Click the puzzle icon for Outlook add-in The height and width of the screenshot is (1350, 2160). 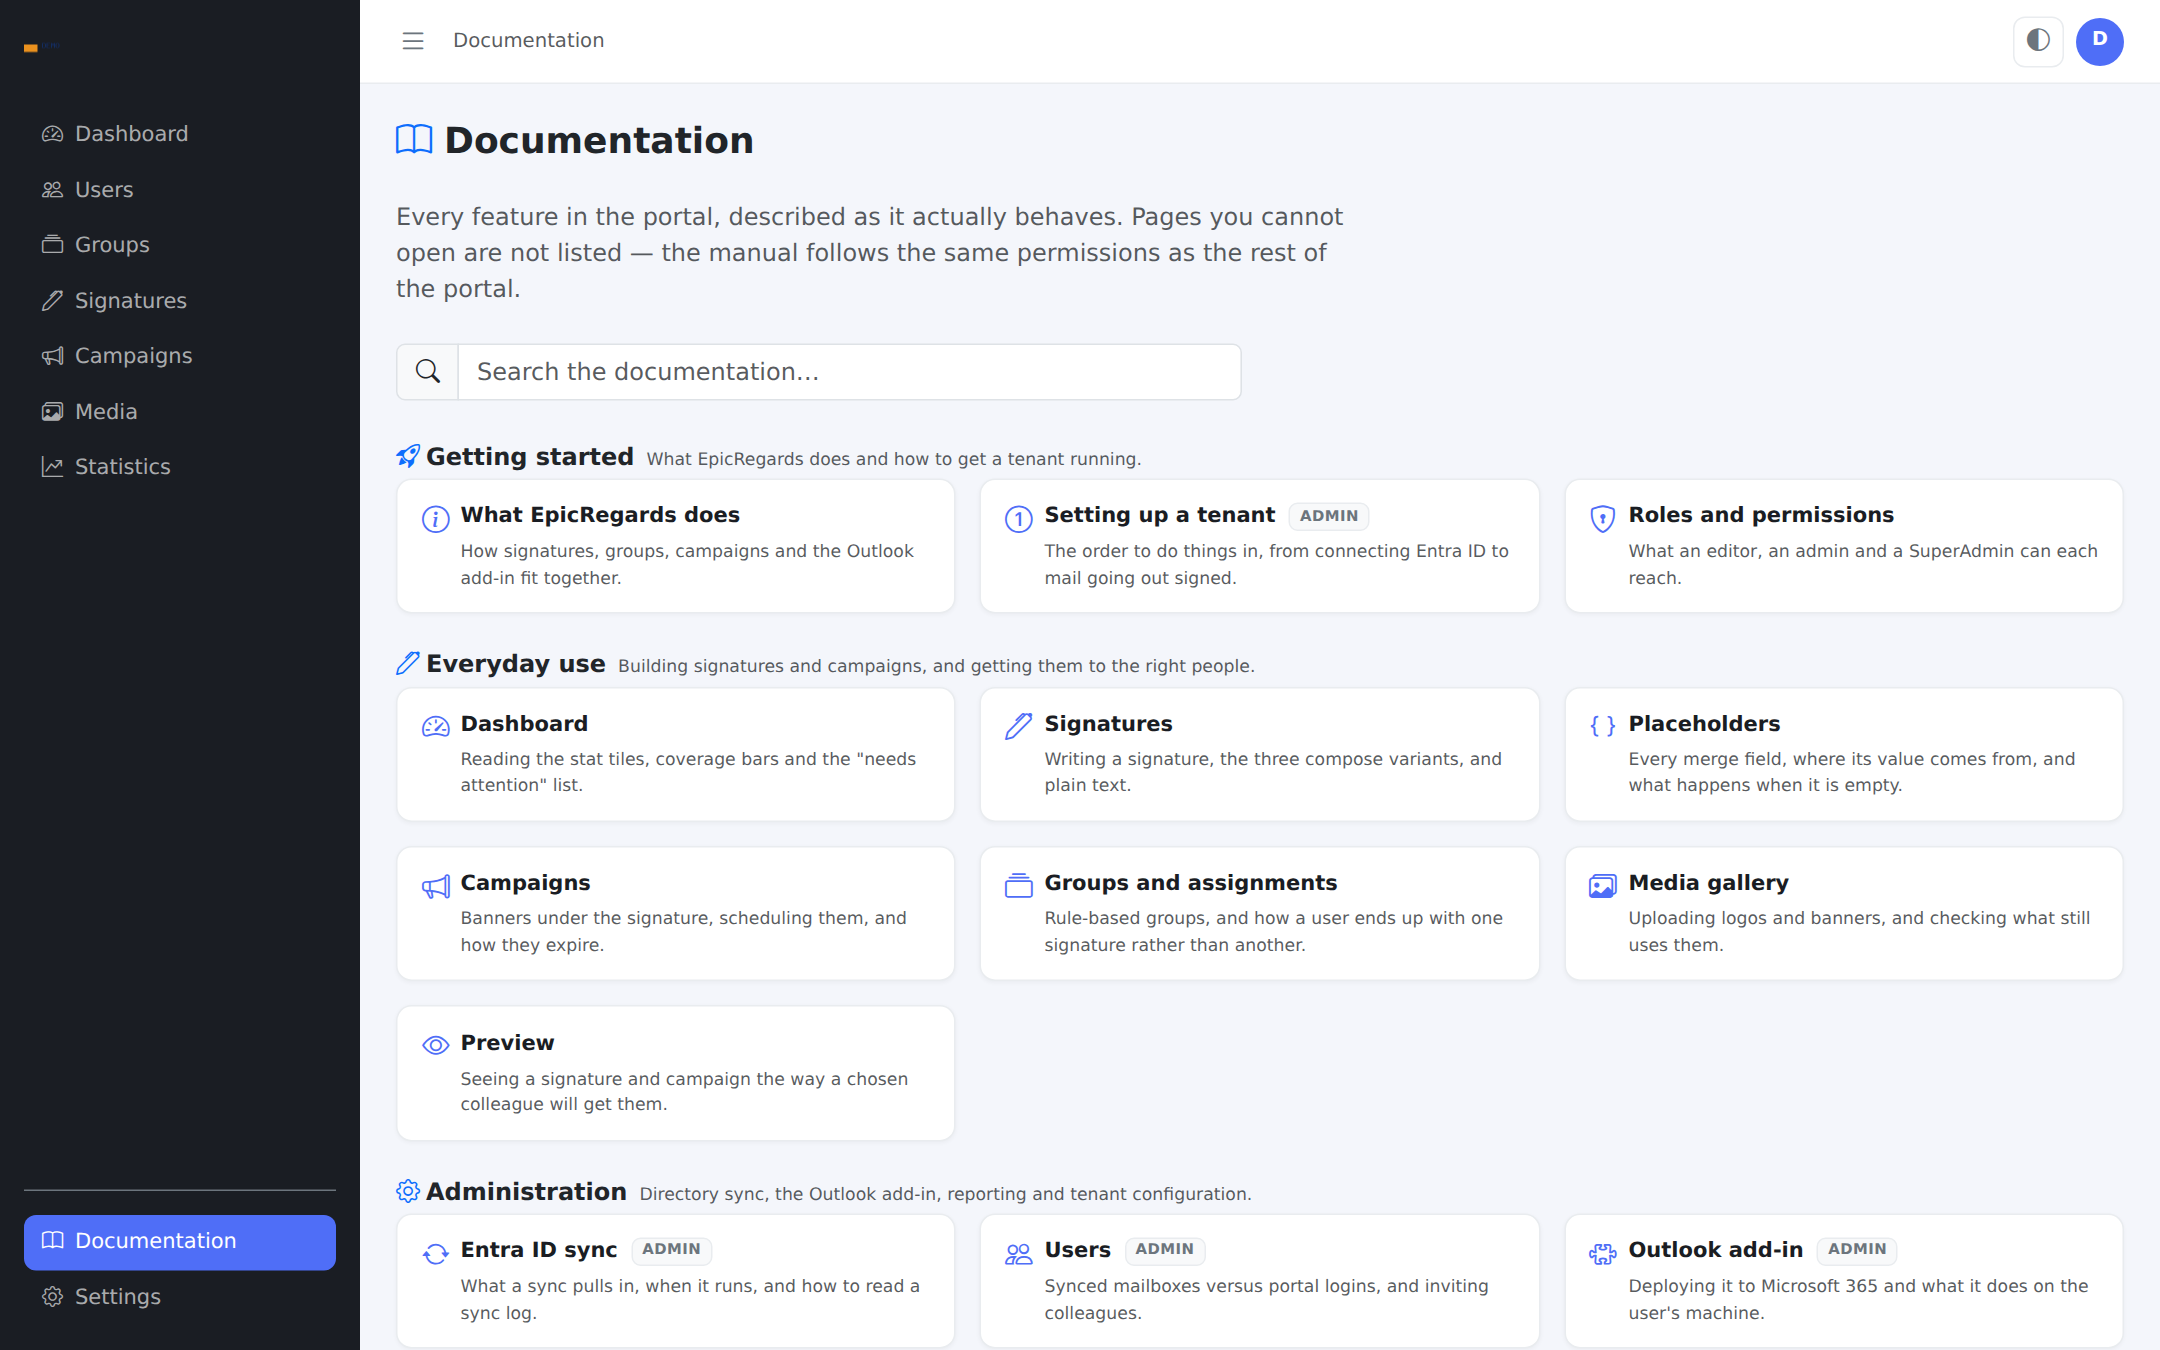tap(1602, 1253)
